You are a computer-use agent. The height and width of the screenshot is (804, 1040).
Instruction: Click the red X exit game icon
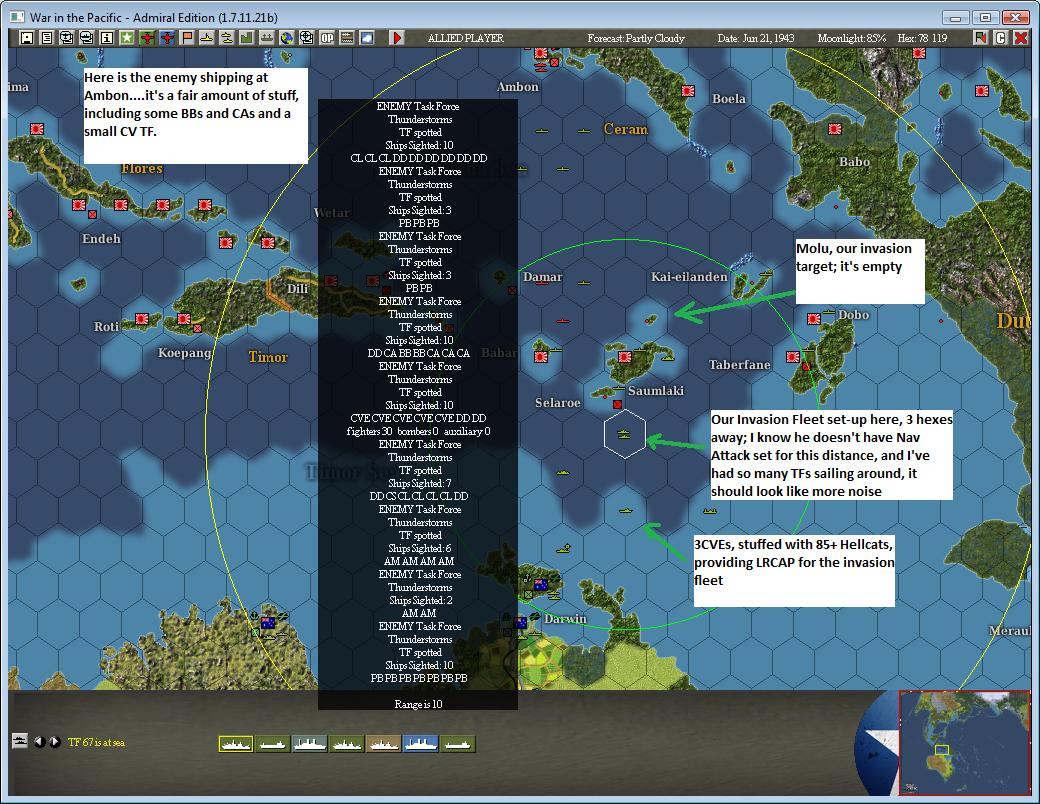[1021, 38]
